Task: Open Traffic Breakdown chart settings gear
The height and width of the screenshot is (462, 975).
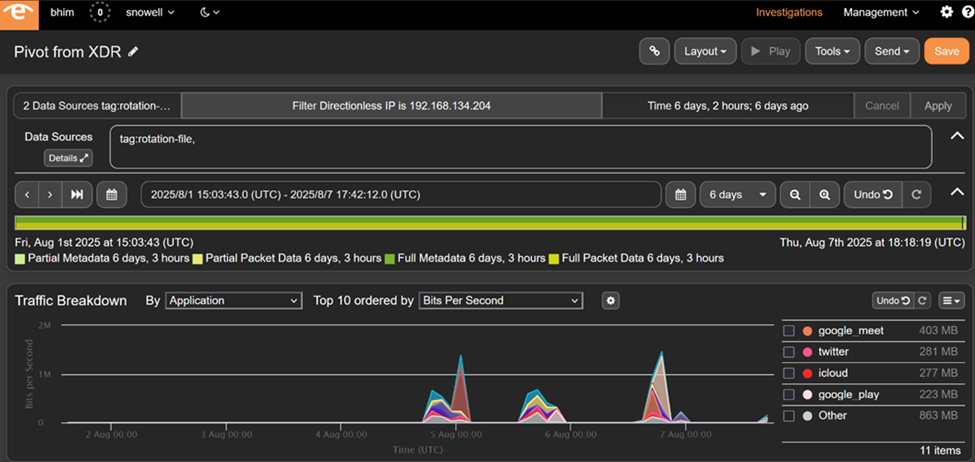Action: 612,300
